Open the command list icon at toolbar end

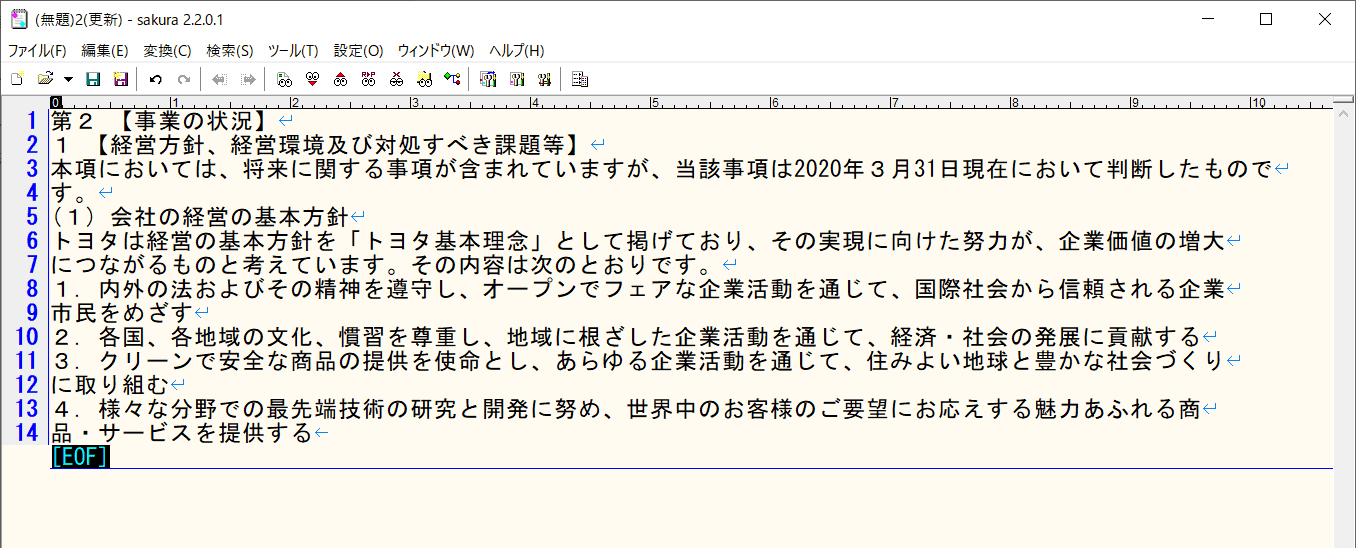(580, 79)
